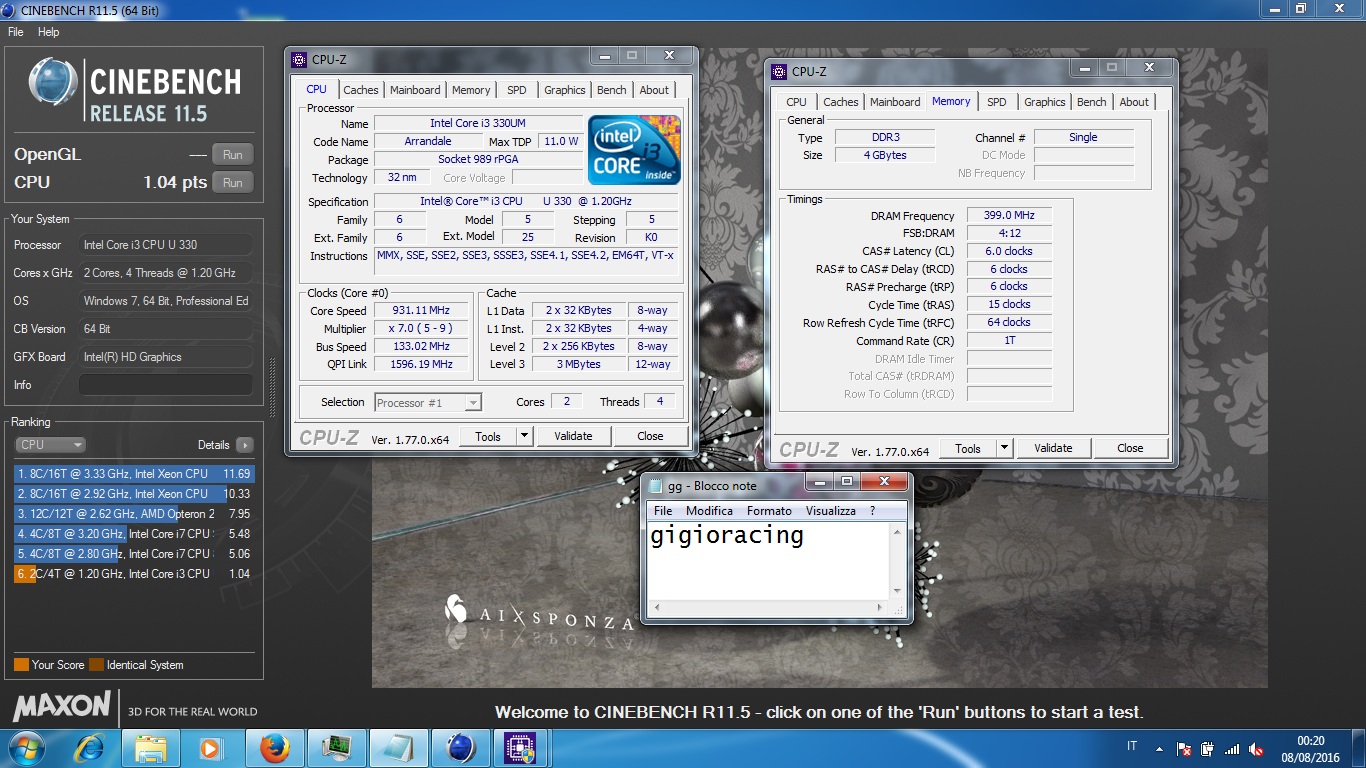Switch to Notepad taskbar icon
This screenshot has width=1366, height=768.
coord(398,747)
